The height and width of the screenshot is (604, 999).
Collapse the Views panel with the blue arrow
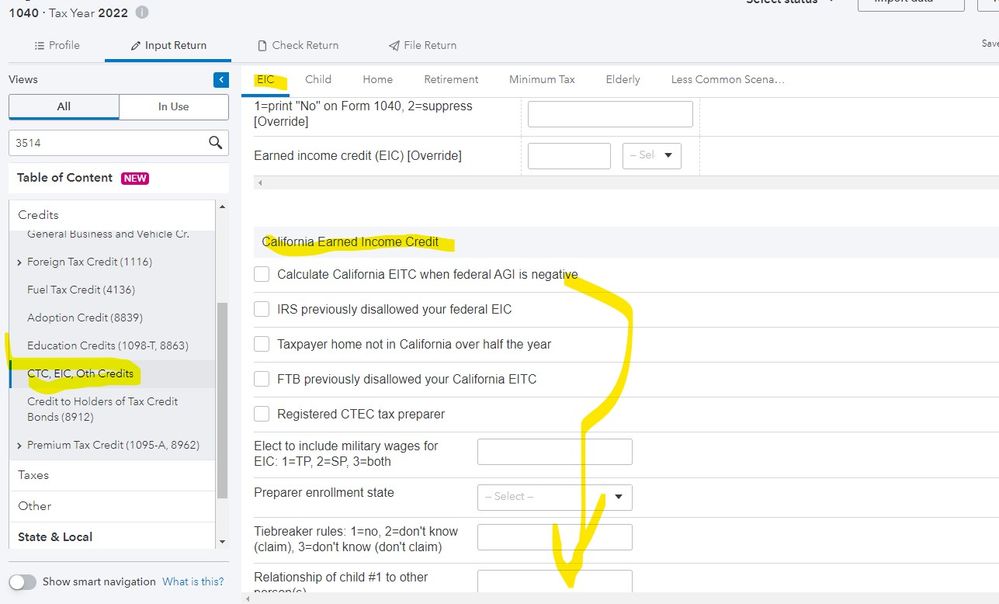tap(221, 80)
